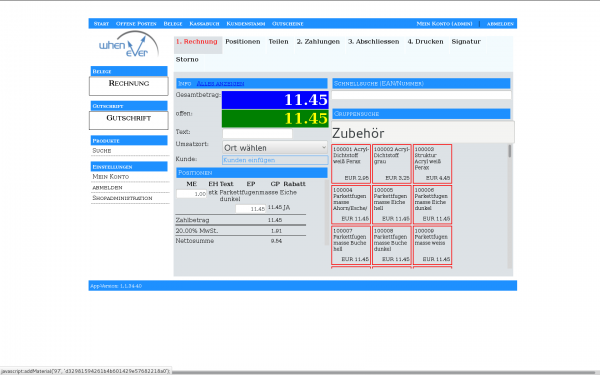Click the whenEver logo
This screenshot has height=375, width=600.
click(x=129, y=45)
